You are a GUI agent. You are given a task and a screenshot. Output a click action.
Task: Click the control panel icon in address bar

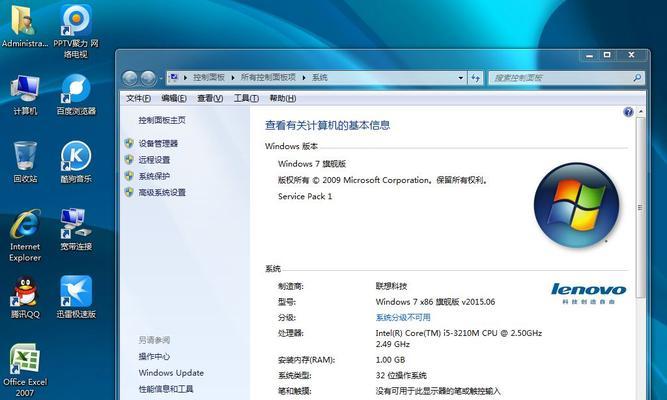pyautogui.click(x=173, y=77)
